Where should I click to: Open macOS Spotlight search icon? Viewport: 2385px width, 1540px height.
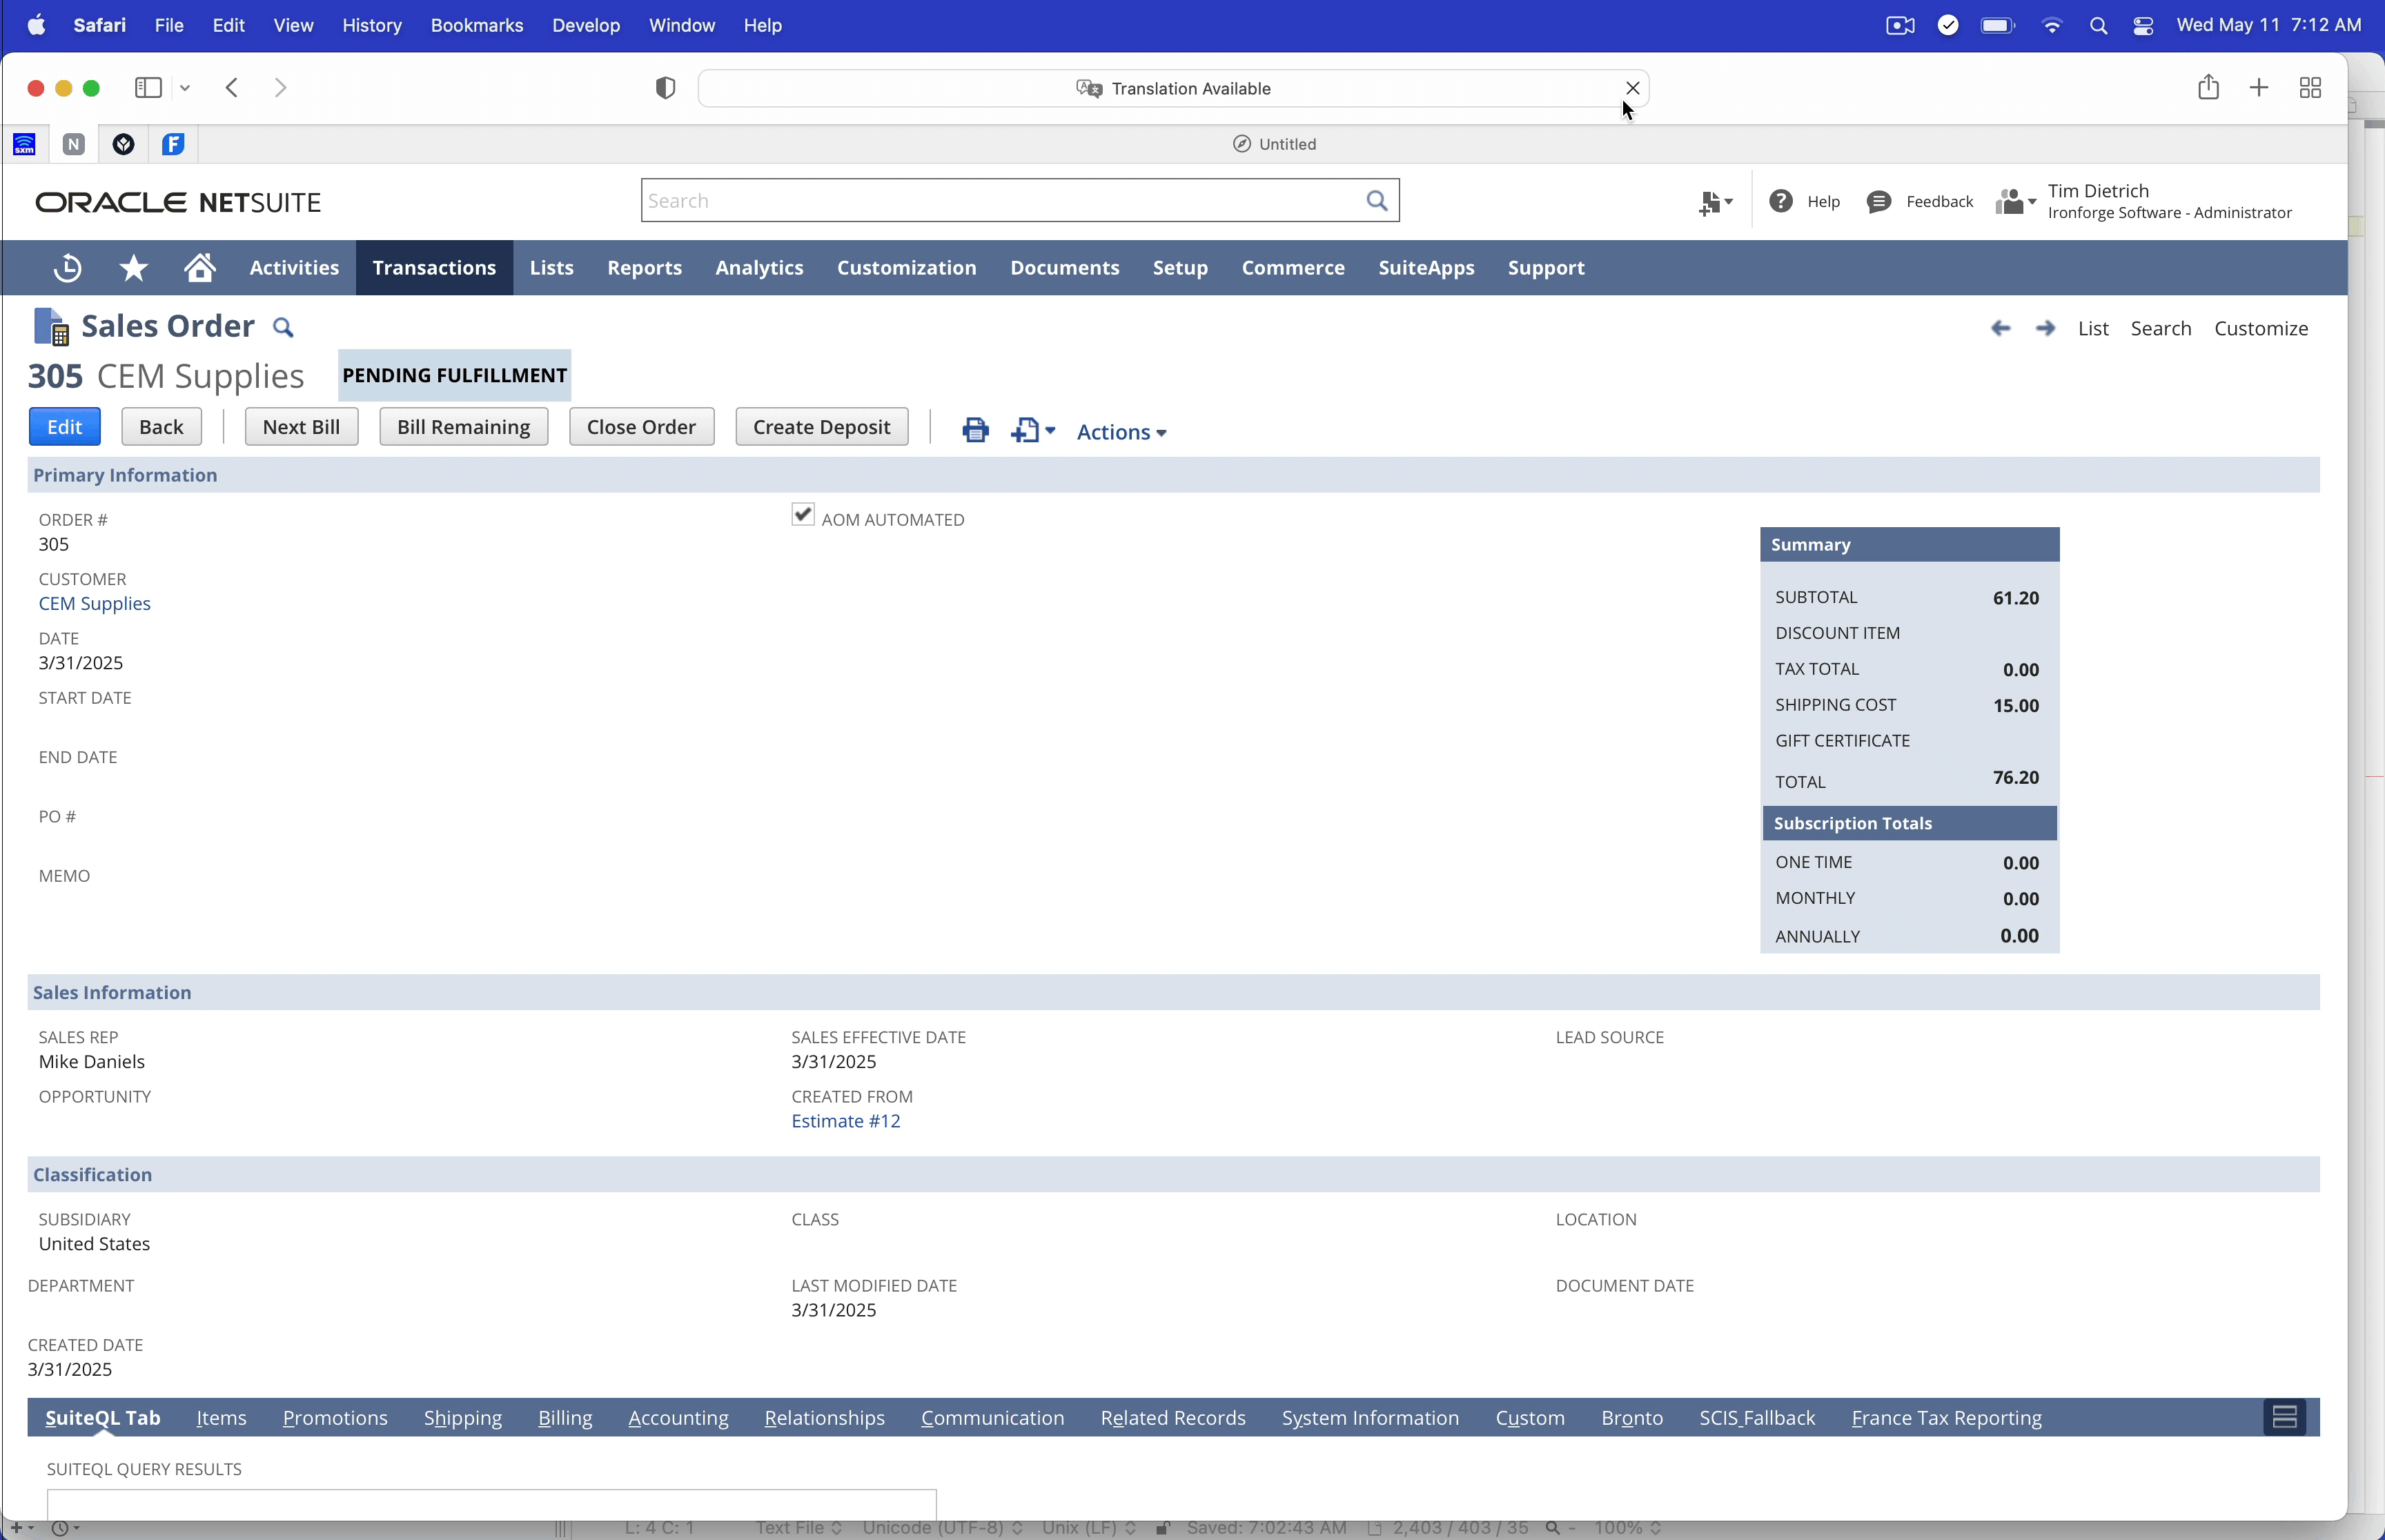2098,26
